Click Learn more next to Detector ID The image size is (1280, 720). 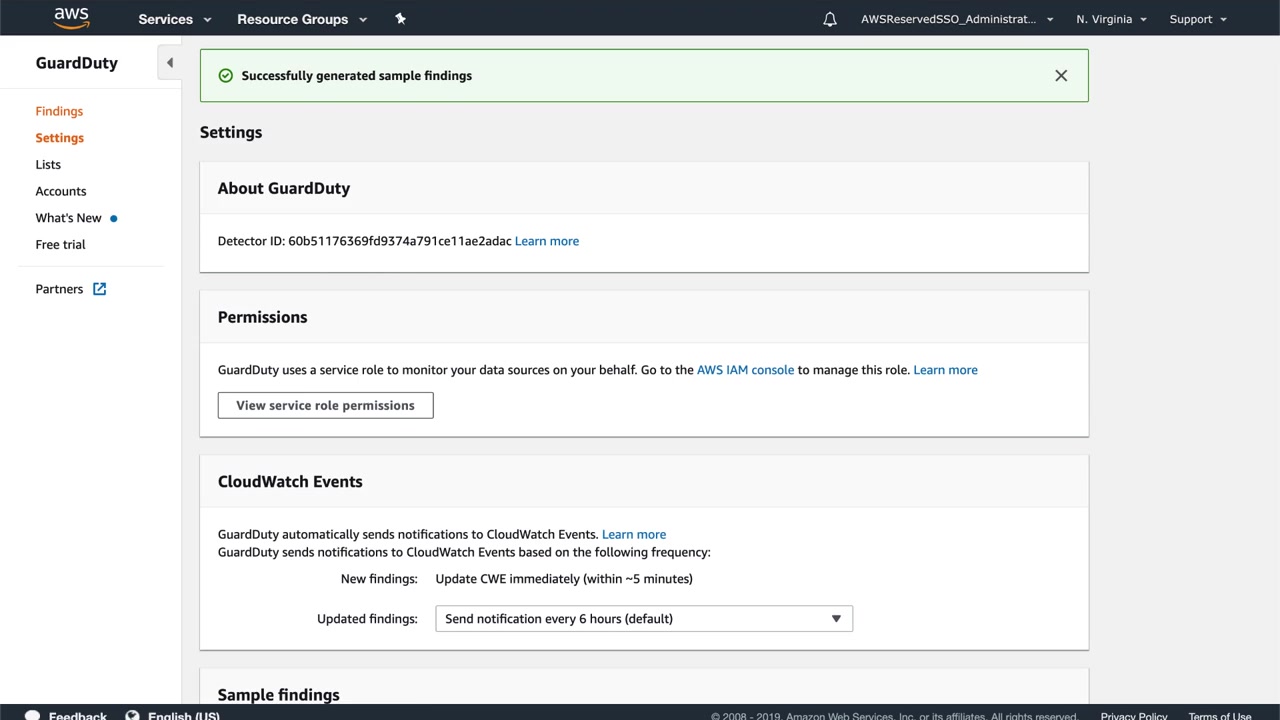547,241
